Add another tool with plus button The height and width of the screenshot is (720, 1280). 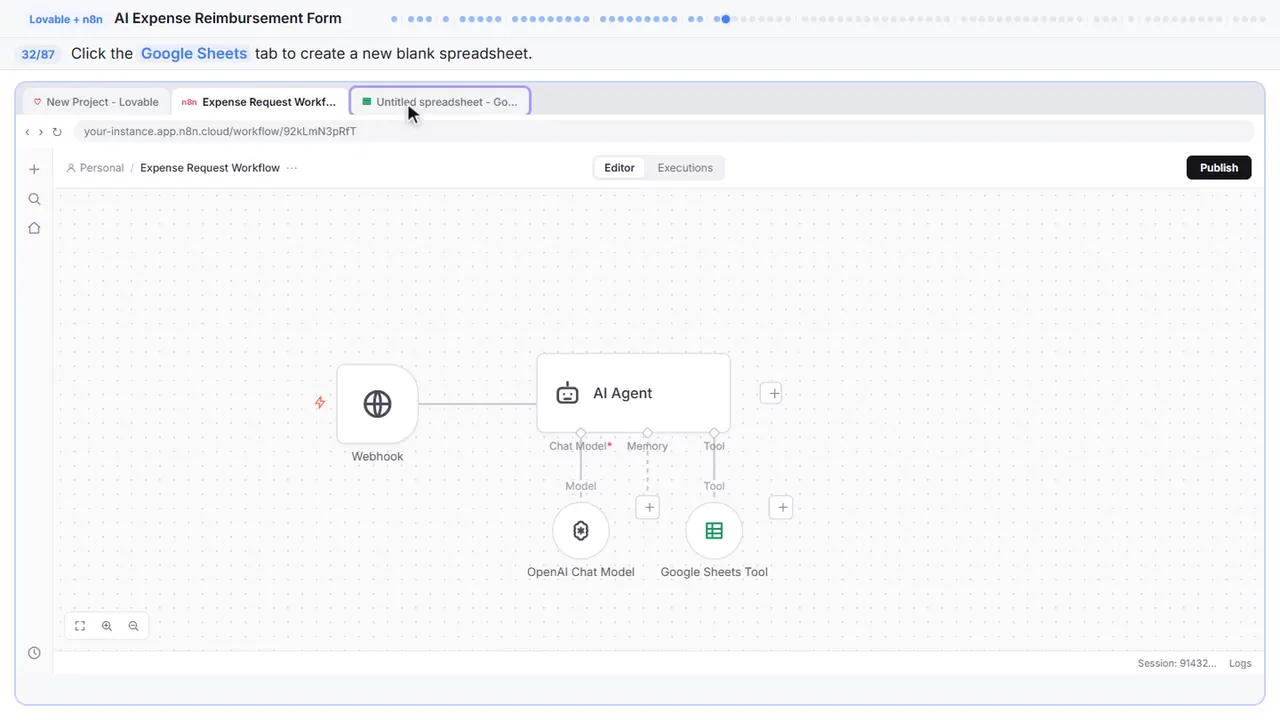(x=782, y=508)
